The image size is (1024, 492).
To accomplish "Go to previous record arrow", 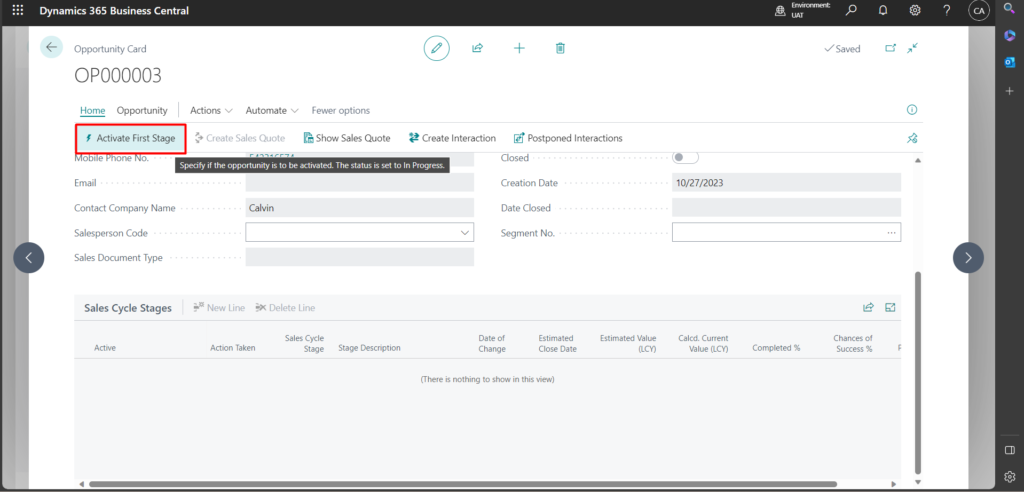I will tap(29, 257).
